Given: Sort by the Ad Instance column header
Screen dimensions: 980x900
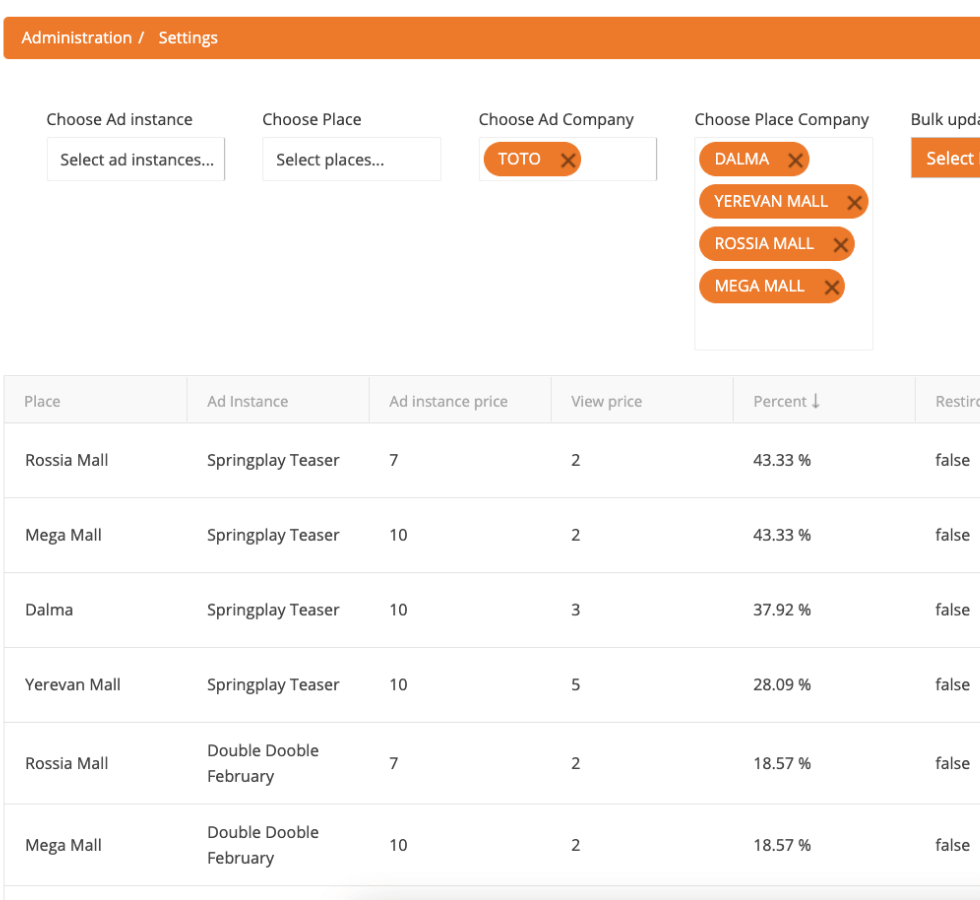Looking at the screenshot, I should [x=247, y=401].
